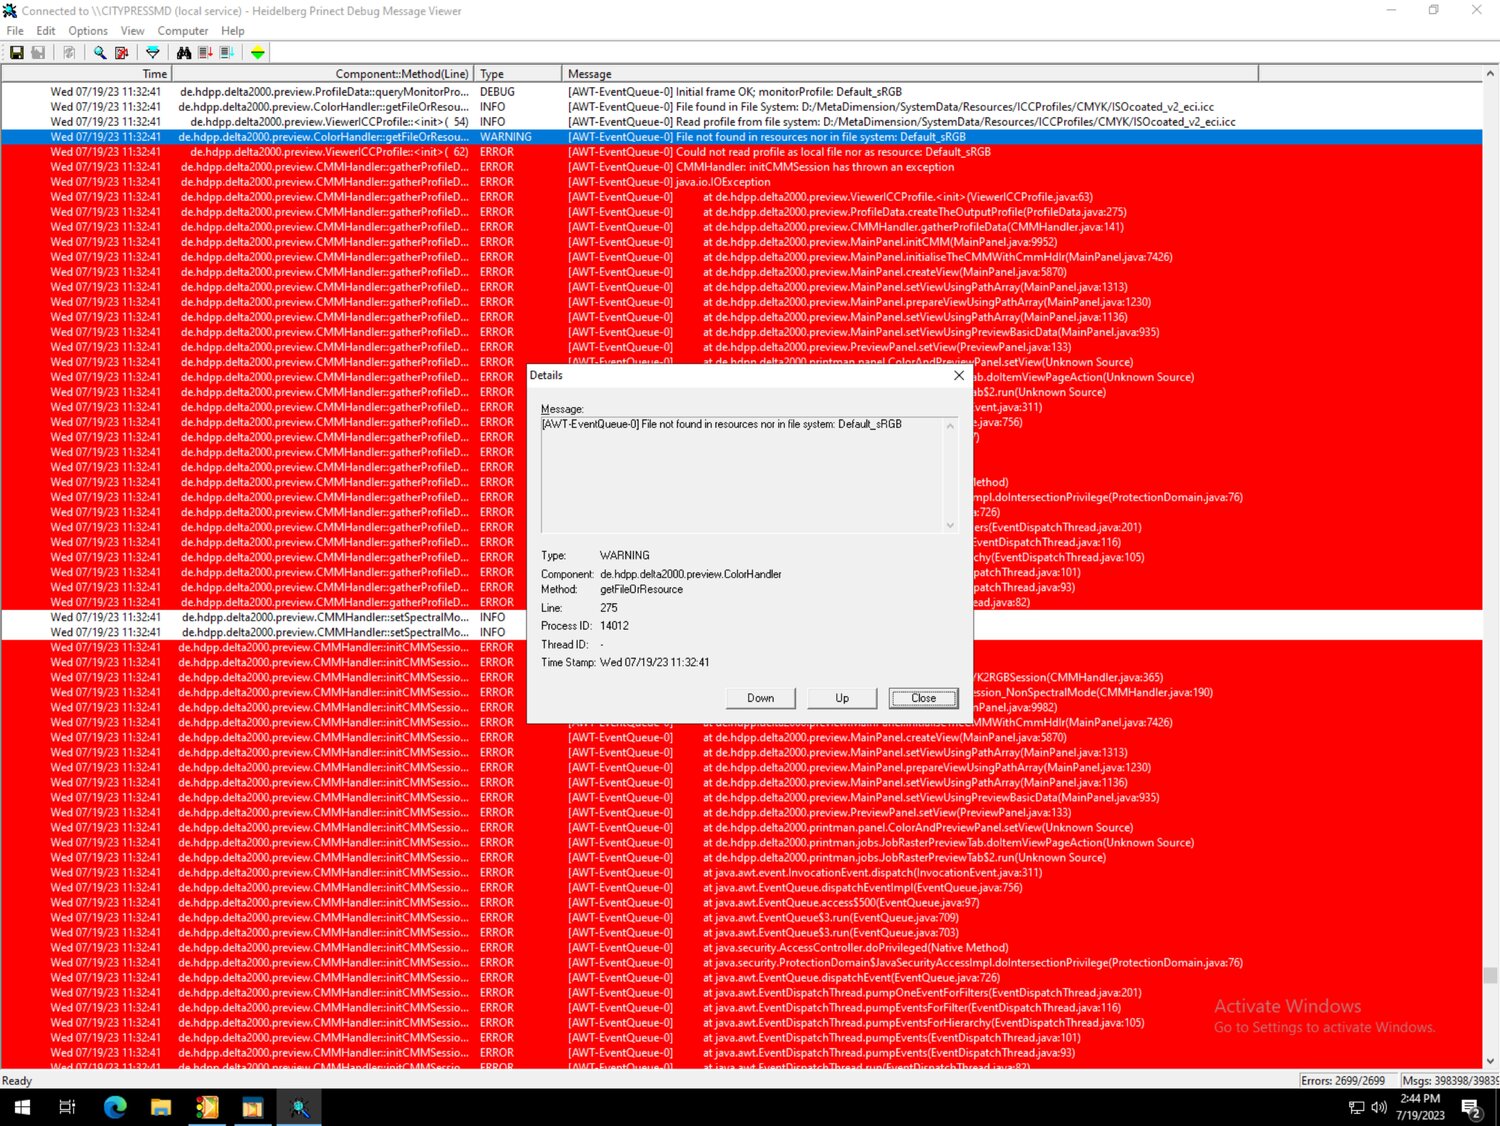The height and width of the screenshot is (1126, 1500).
Task: Select the 'ViewerICCProfile.java:63' stack trace row
Action: [742, 197]
